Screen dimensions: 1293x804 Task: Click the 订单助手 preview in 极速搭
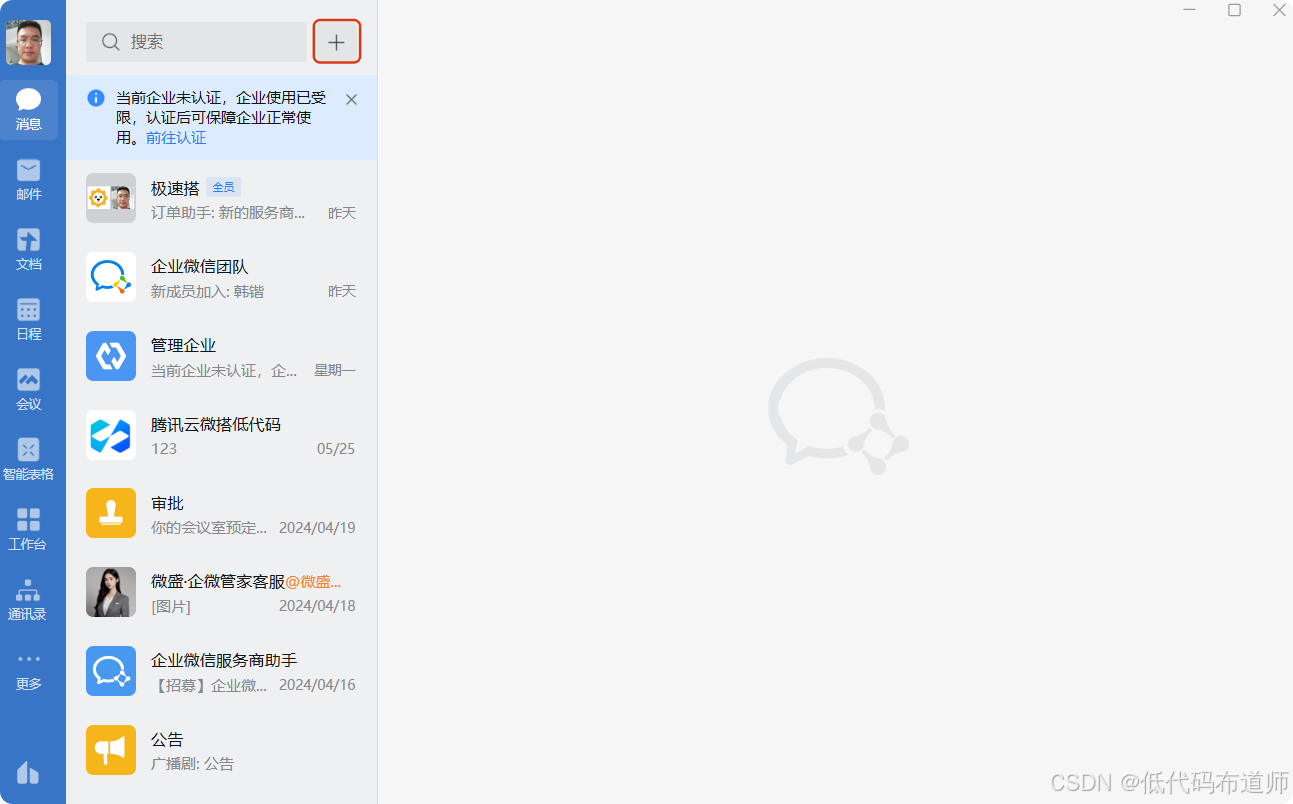pos(228,213)
